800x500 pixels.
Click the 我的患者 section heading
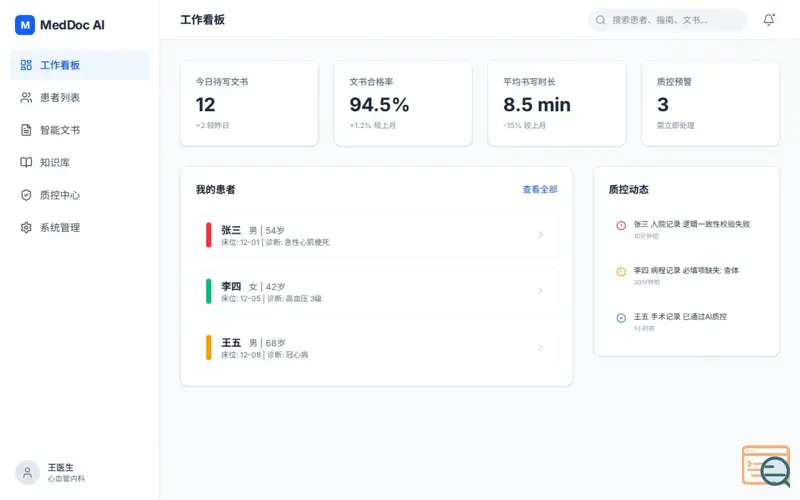coord(215,189)
